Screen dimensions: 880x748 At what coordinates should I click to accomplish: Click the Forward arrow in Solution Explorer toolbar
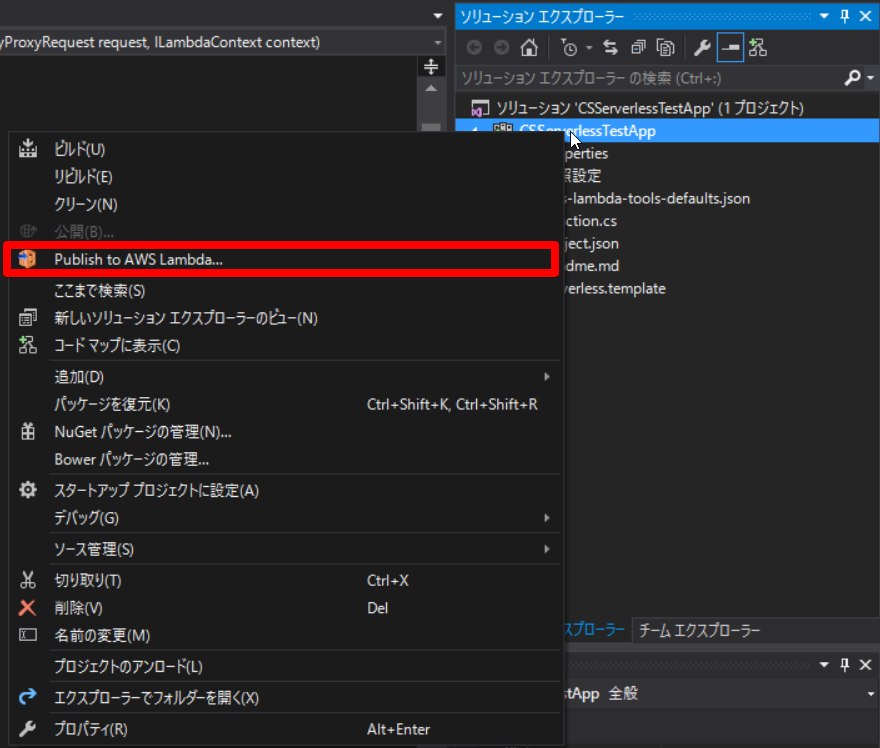coord(501,48)
